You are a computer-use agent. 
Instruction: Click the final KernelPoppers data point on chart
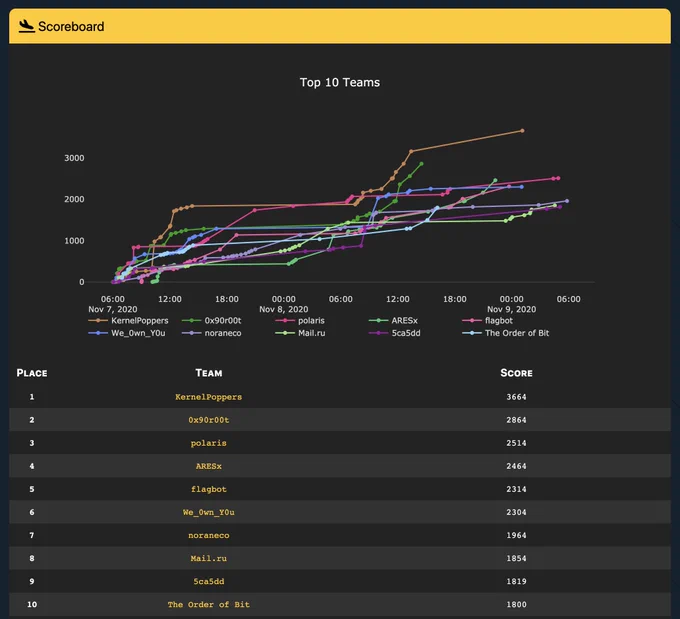(522, 131)
